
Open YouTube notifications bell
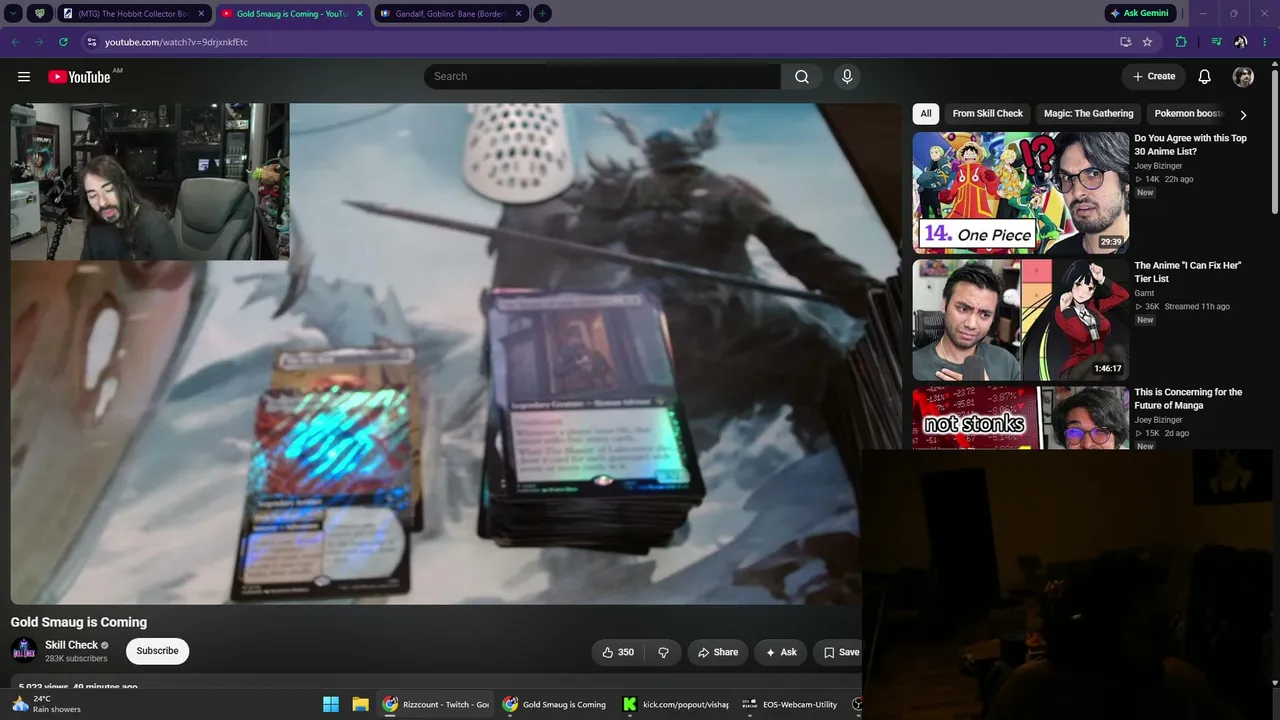[1205, 77]
